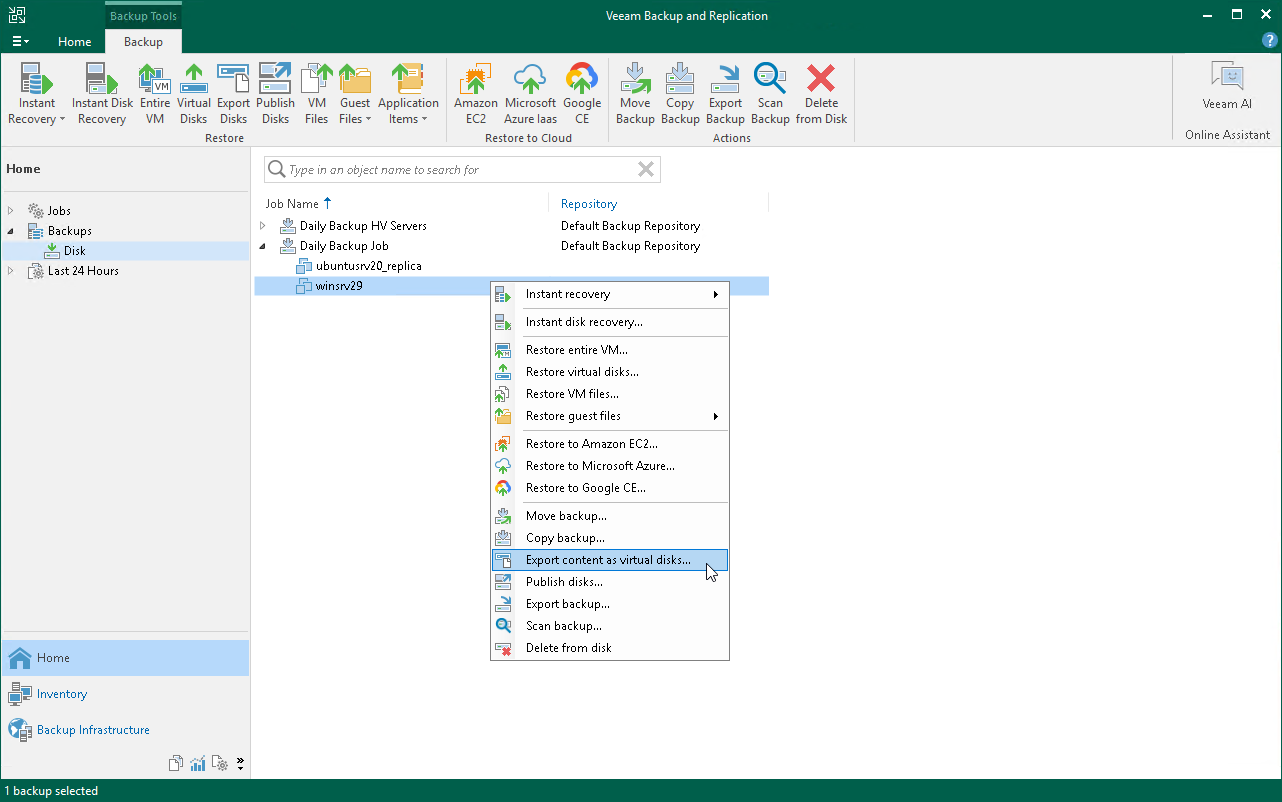
Task: Open Veeam AI online assistant
Action: (x=1226, y=87)
